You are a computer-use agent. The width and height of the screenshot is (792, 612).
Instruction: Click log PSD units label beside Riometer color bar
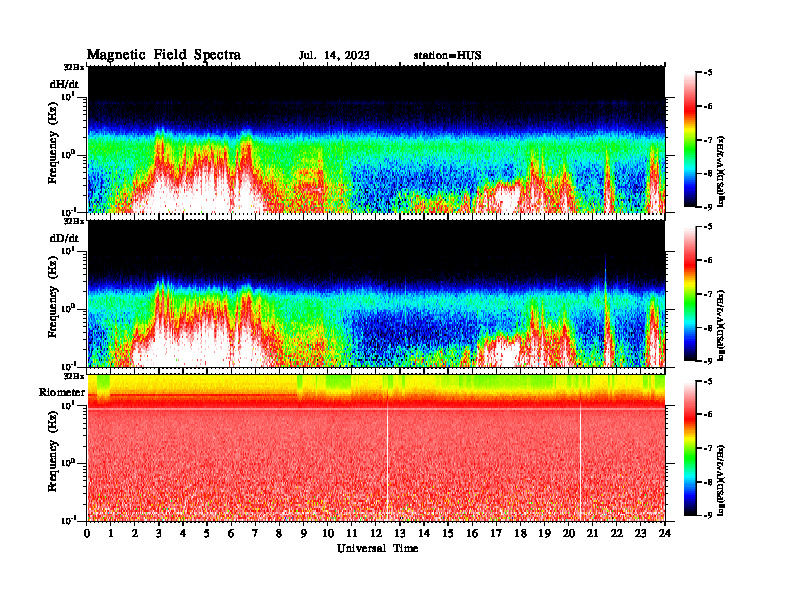point(721,480)
